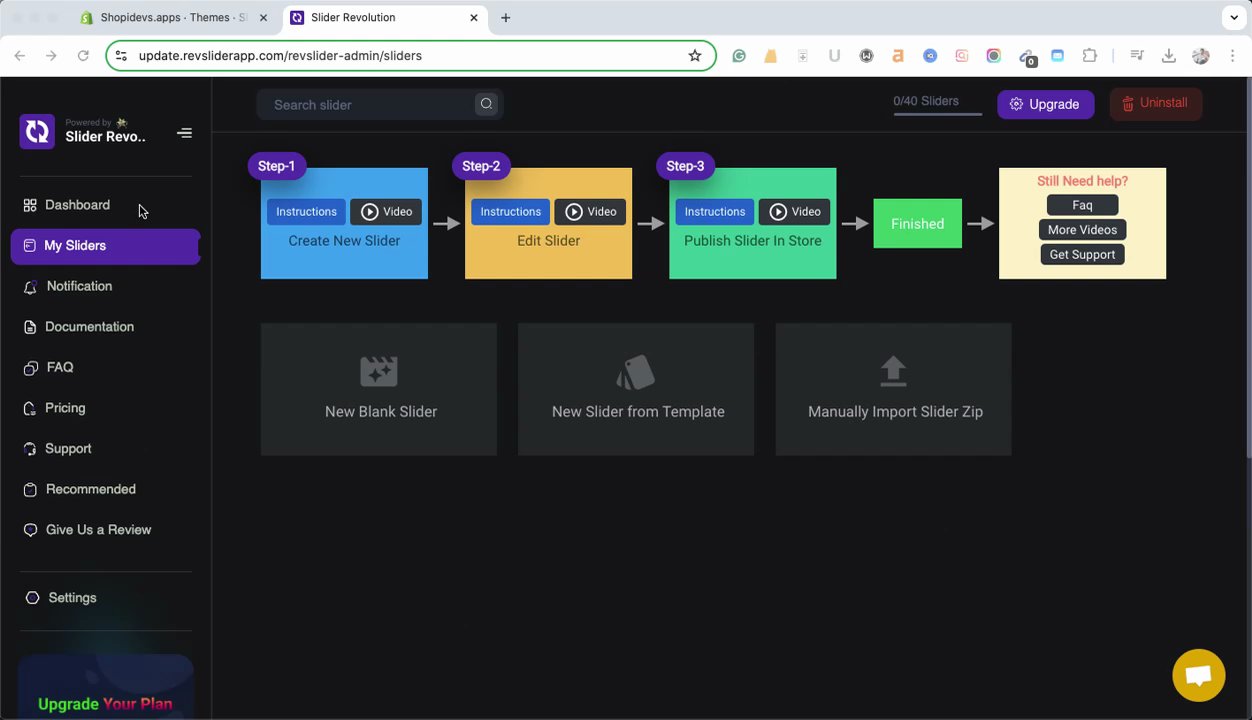This screenshot has height=720, width=1252.
Task: Click the Dashboard grid icon
Action: pyautogui.click(x=30, y=205)
